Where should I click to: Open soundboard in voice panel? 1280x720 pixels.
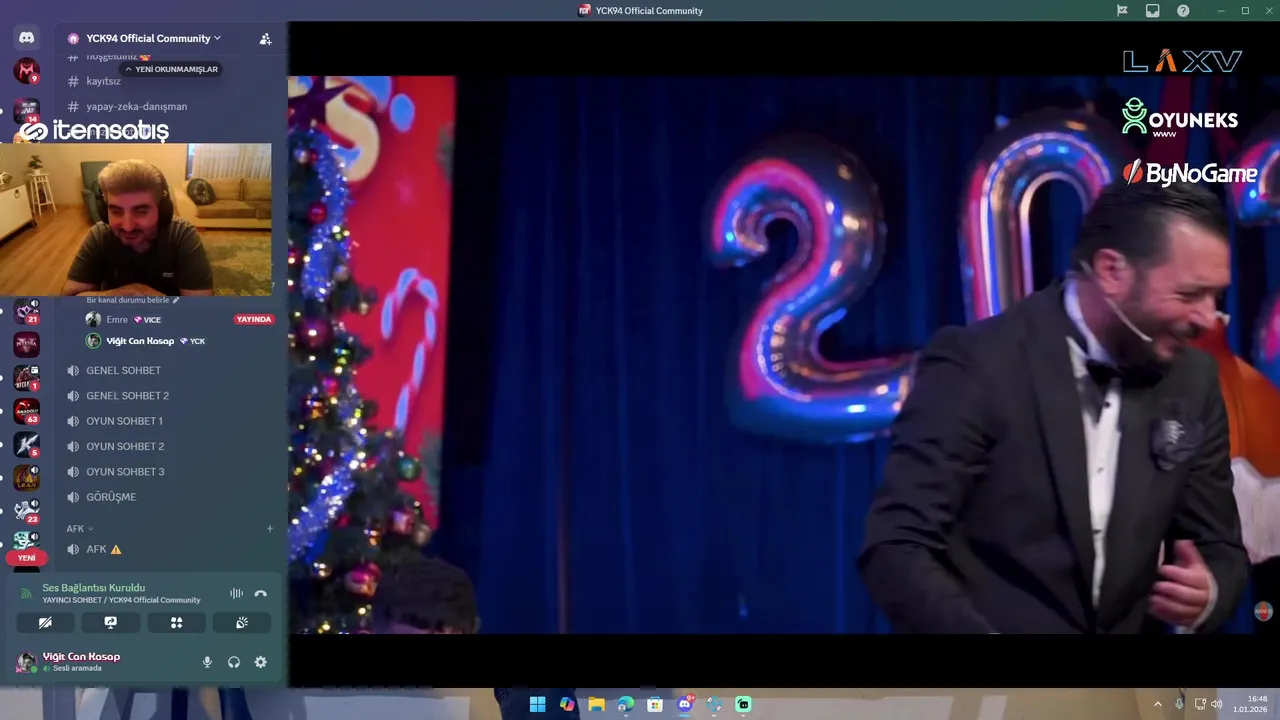(241, 622)
